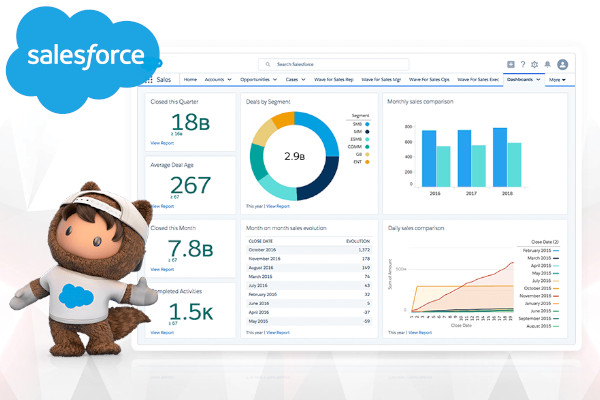Viewport: 600px width, 400px height.
Task: Click the EVOLUTION column header
Action: pyautogui.click(x=358, y=241)
